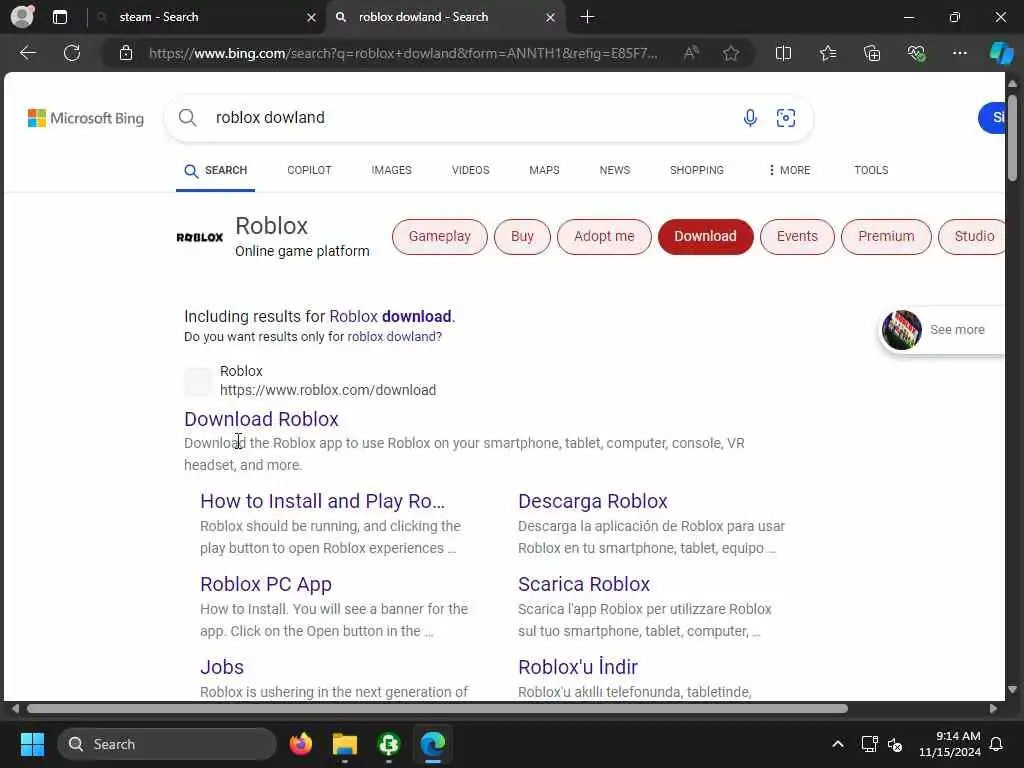Screen dimensions: 1024x768
Task: Open the SHOPPING tab
Action: coord(696,170)
